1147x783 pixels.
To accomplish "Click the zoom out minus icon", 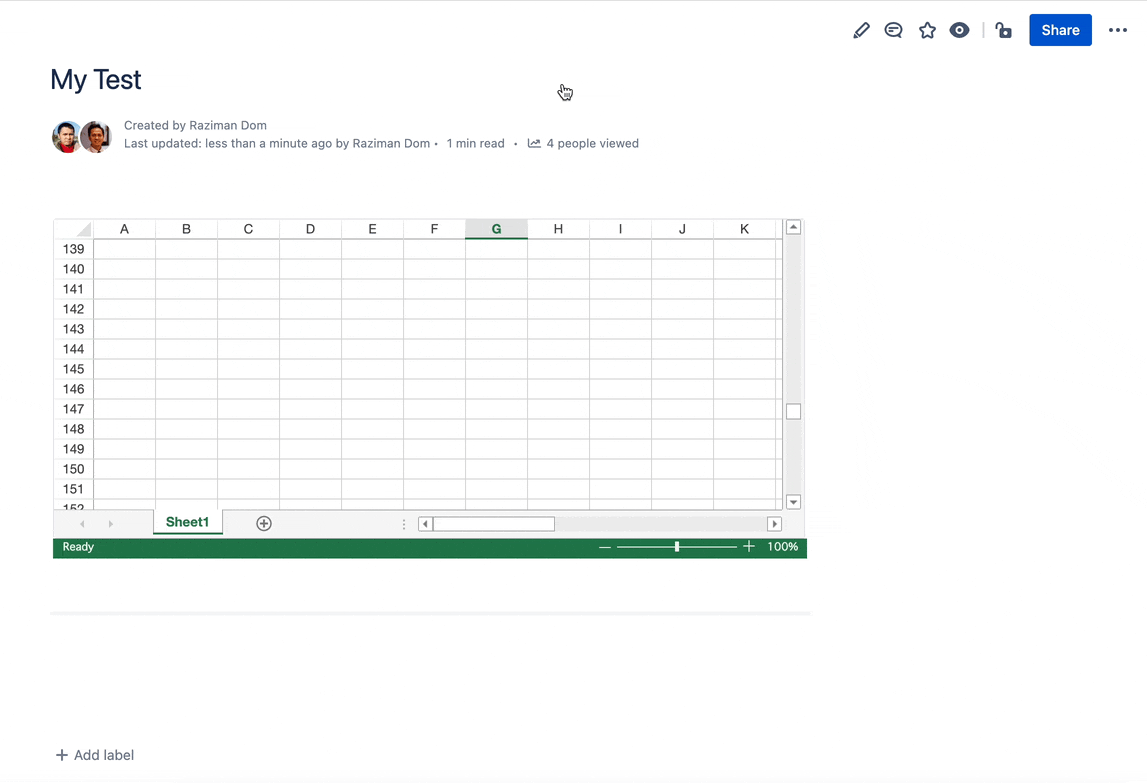I will (x=605, y=547).
